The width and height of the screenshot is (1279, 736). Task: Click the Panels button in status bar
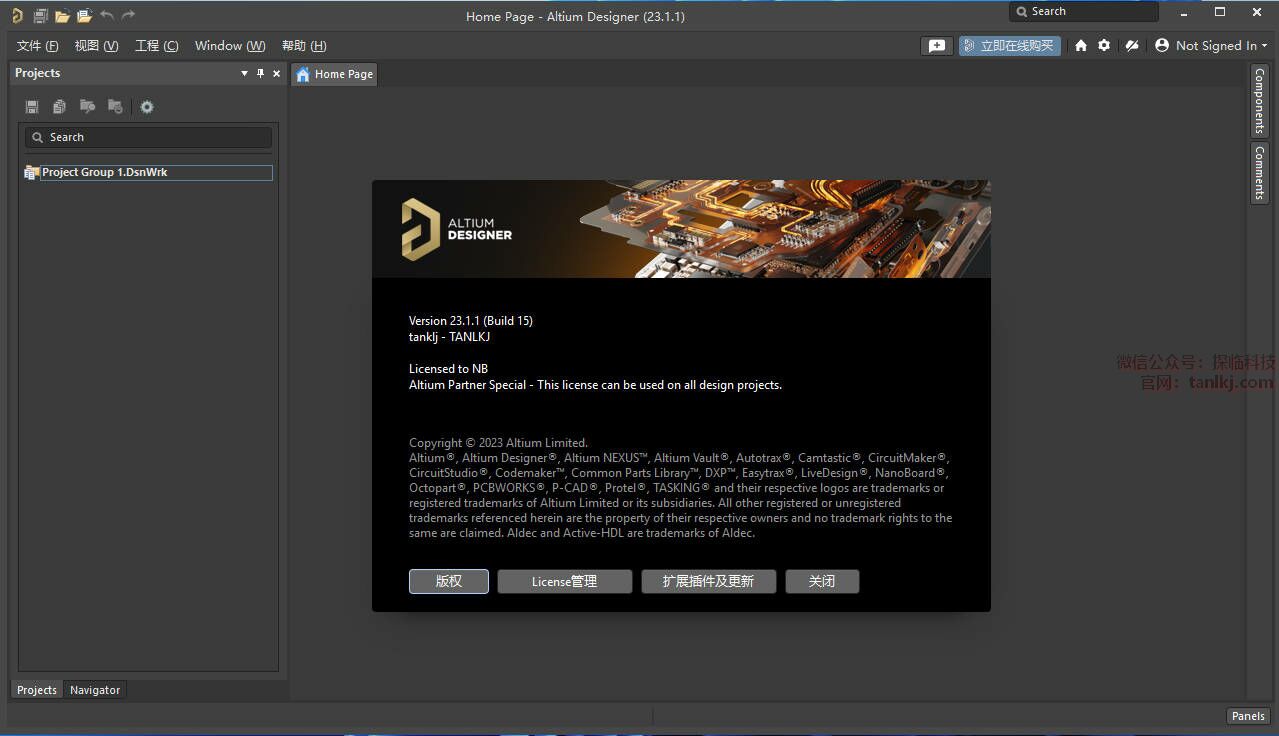coord(1248,716)
